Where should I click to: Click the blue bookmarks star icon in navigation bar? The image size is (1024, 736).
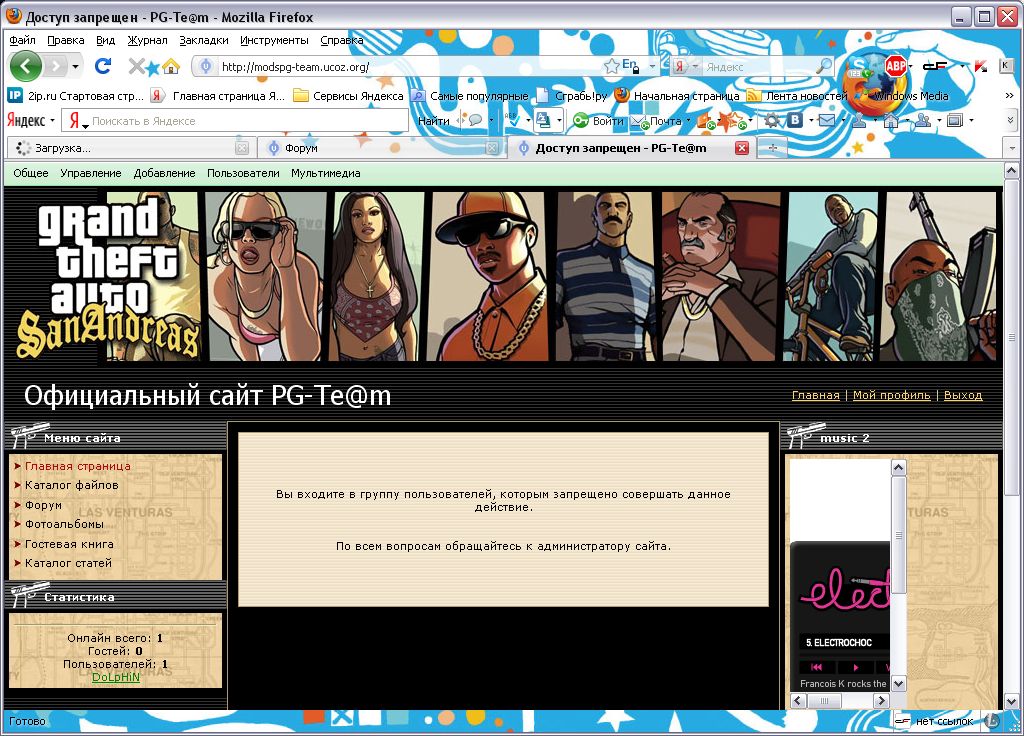coord(153,68)
